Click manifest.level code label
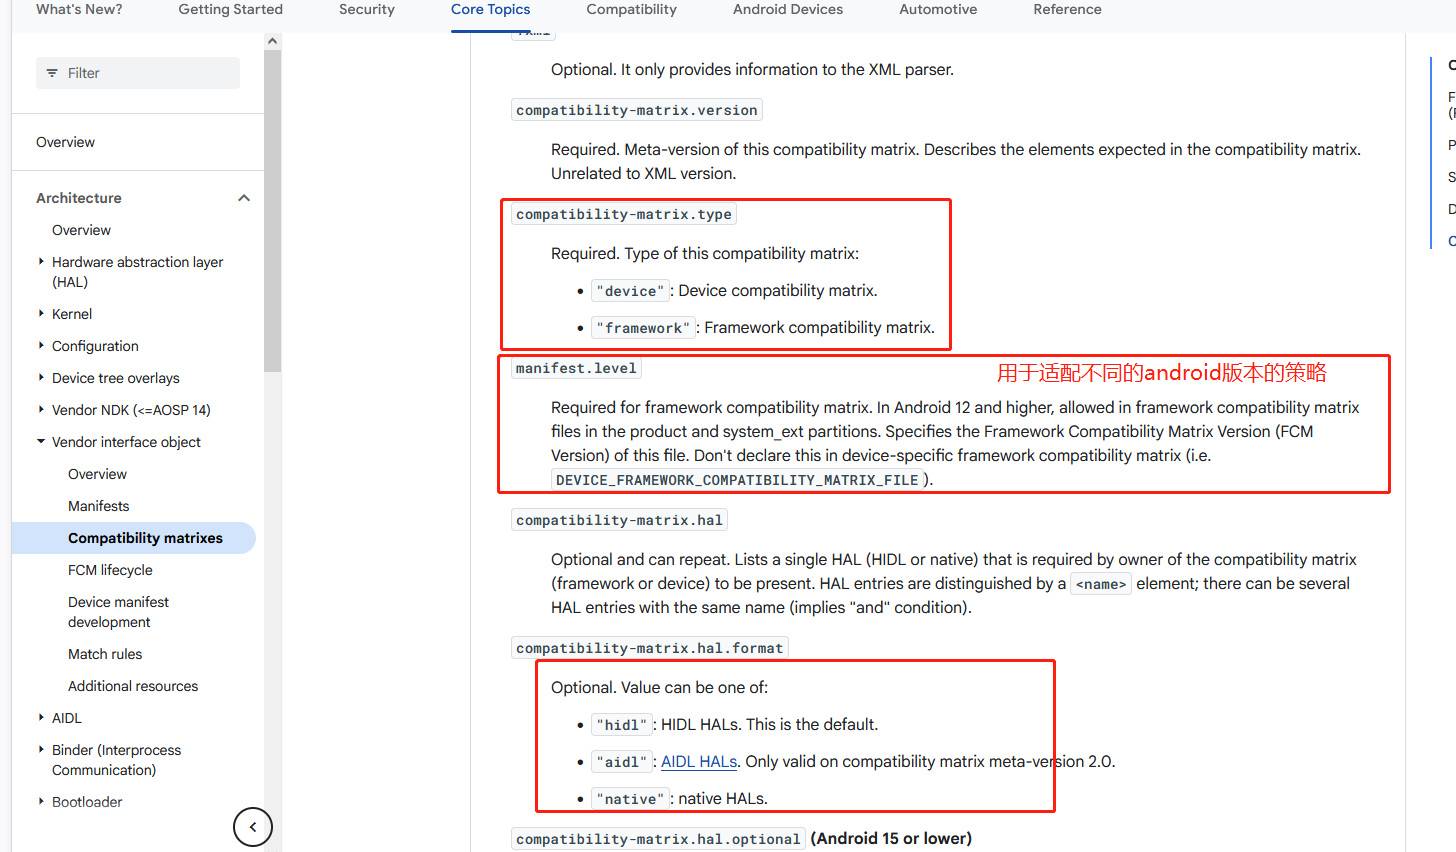The image size is (1456, 852). [x=576, y=368]
